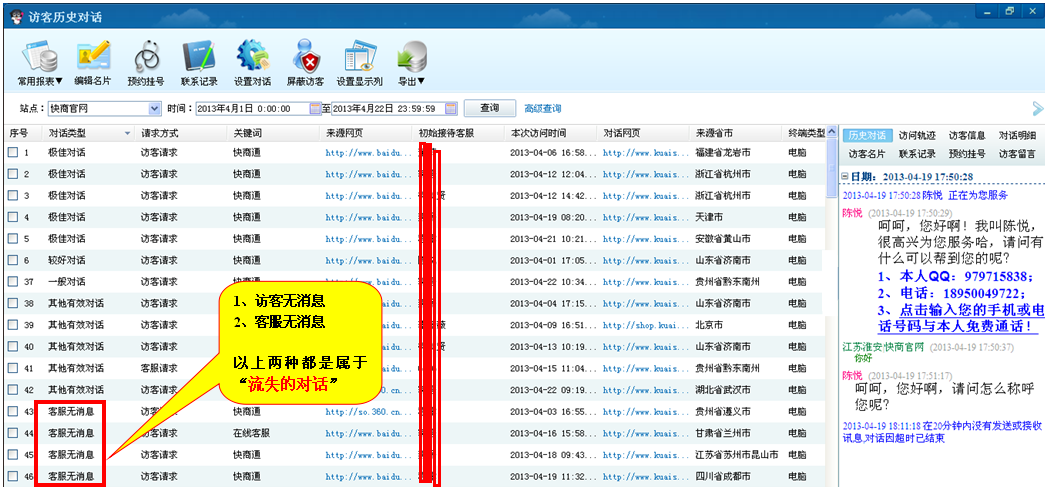Tick the checkbox for row 1
Screen dimensions: 1047x491
pyautogui.click(x=13, y=153)
